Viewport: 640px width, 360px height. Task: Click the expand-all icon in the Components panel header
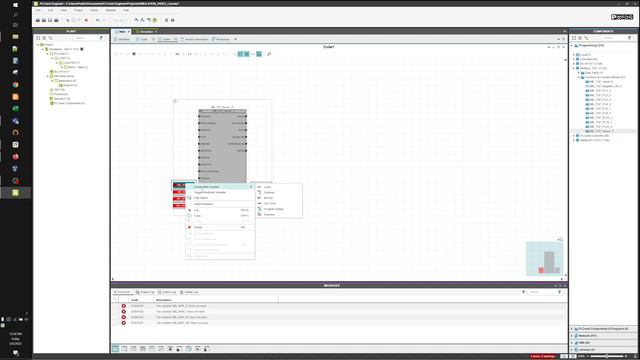573,38
